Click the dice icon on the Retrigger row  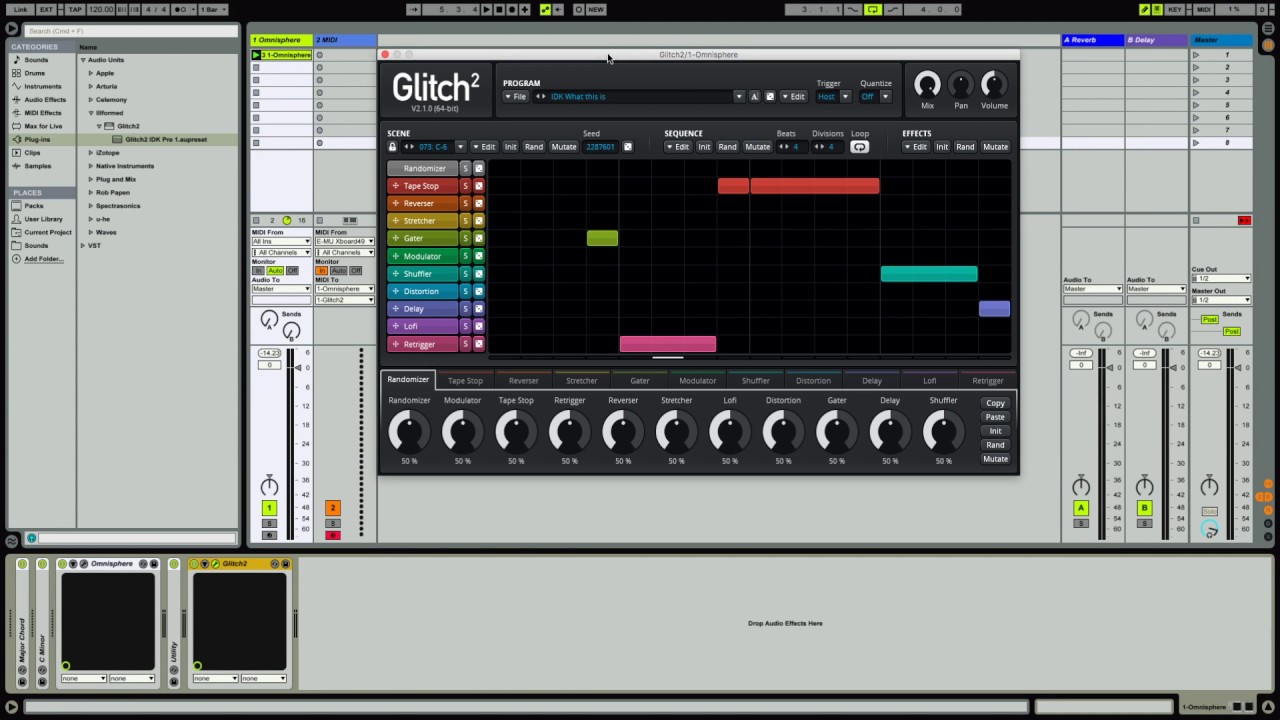pos(479,344)
